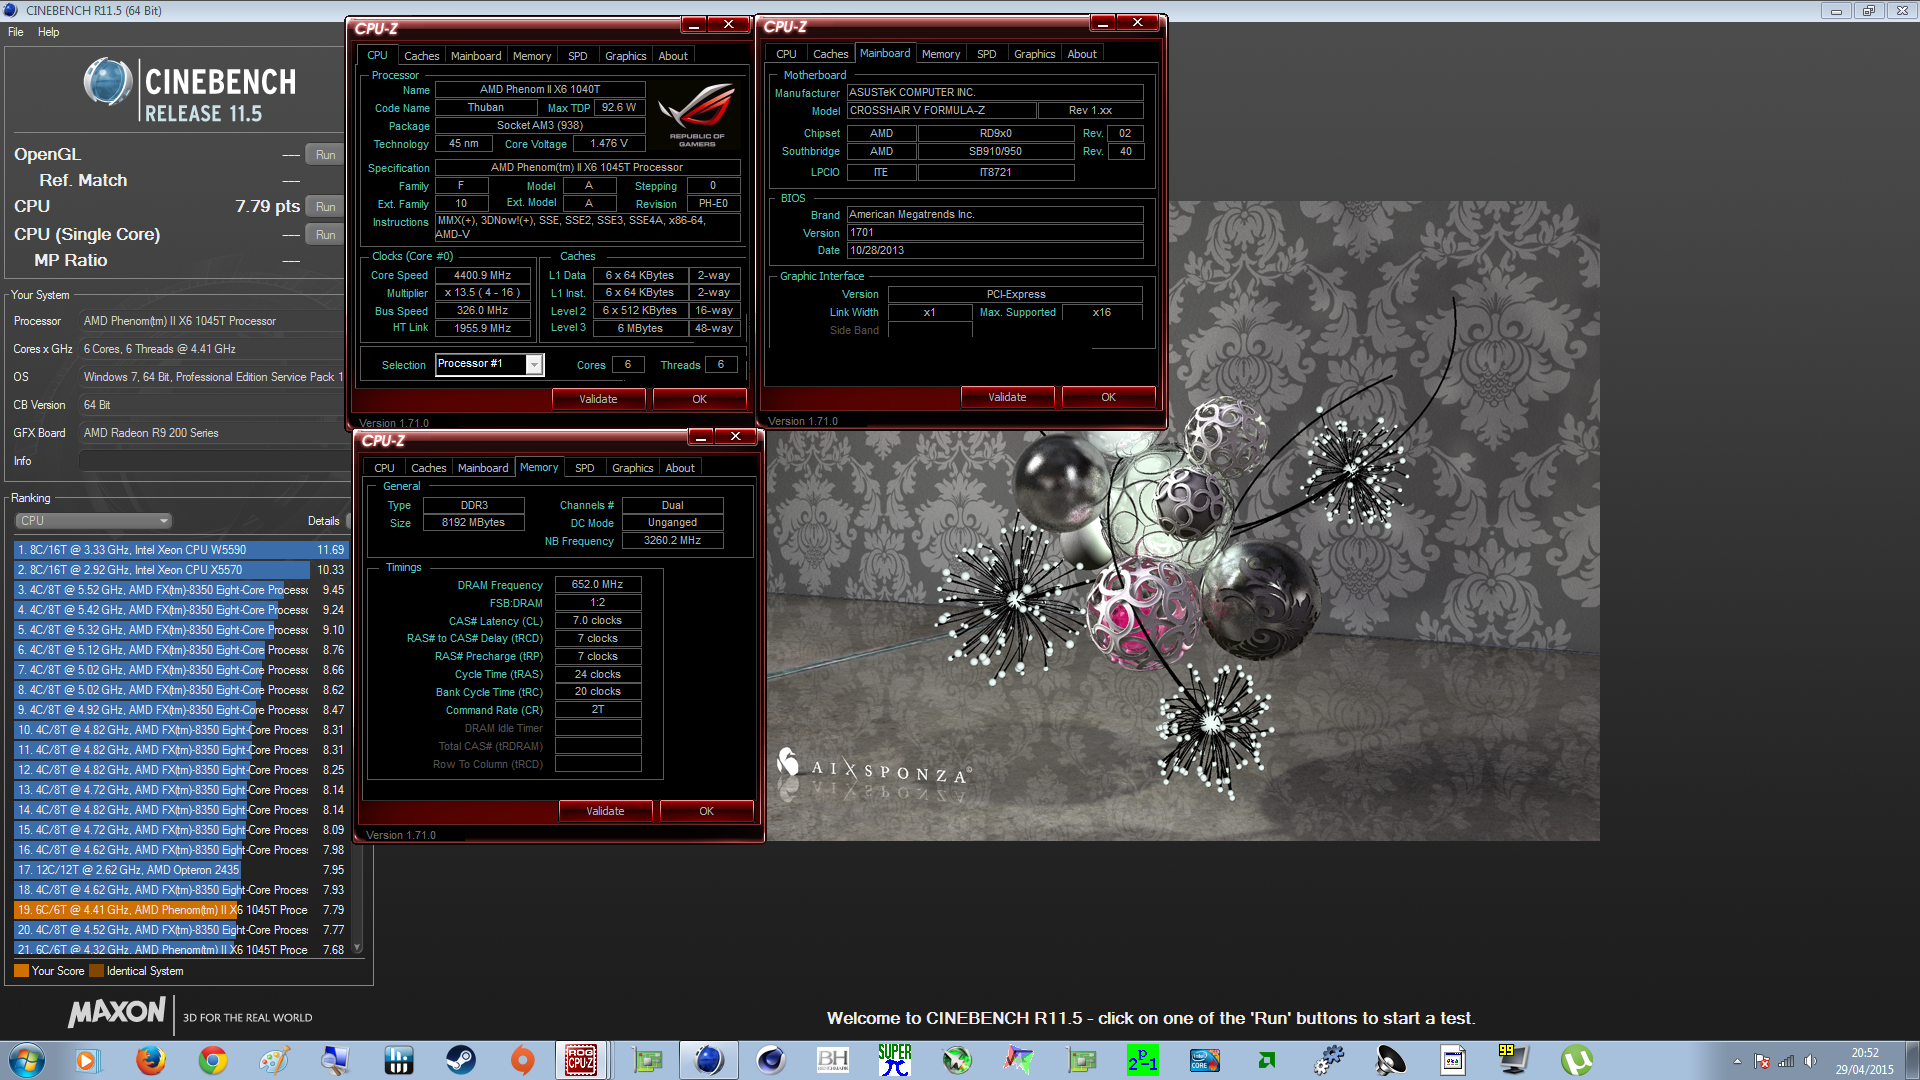Open Google Chrome from the taskbar
Viewport: 1920px width, 1080px height.
tap(212, 1060)
